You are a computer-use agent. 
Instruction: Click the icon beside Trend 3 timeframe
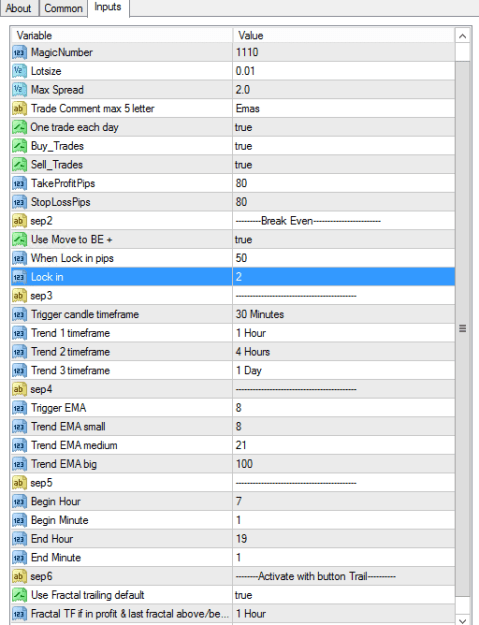click(19, 371)
